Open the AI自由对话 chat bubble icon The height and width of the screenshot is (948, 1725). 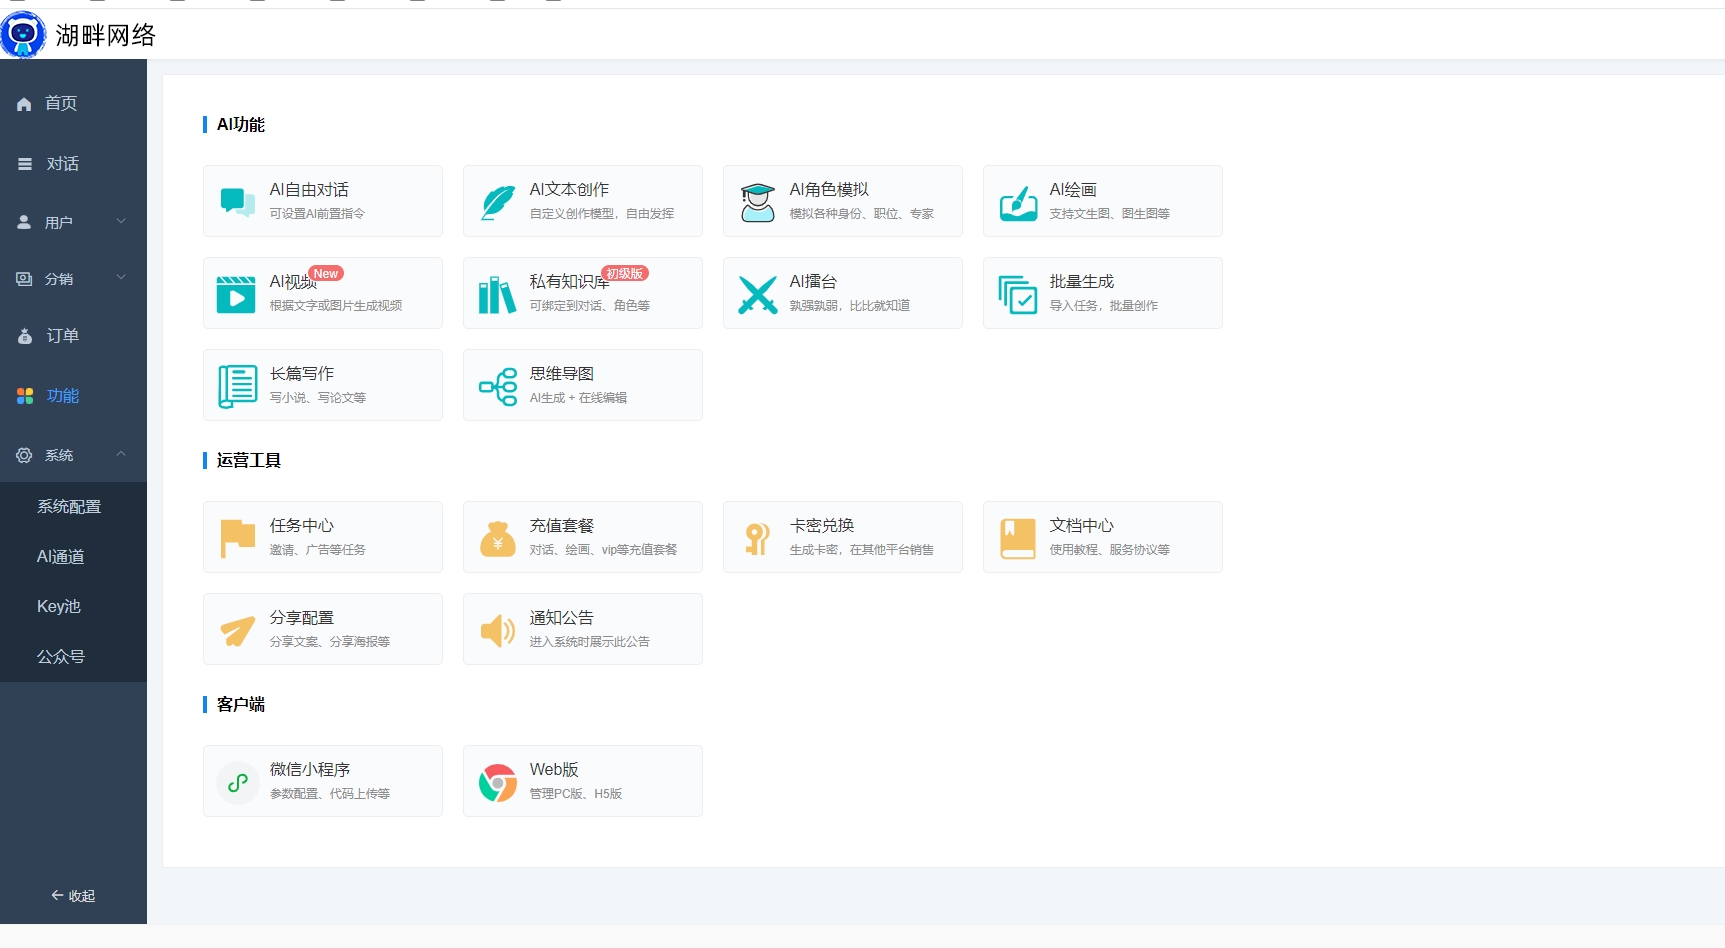(238, 201)
